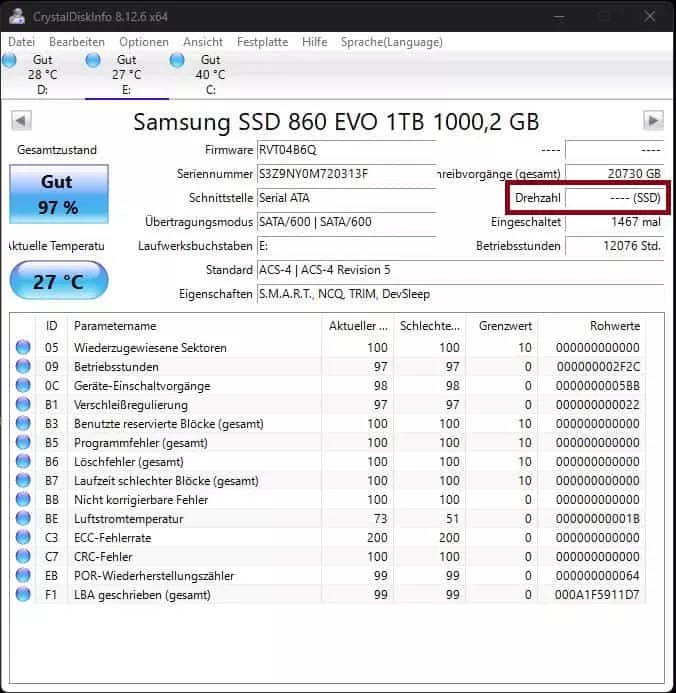Click the serial number field S3Z9NY0M720313F
676x693 pixels.
click(347, 174)
